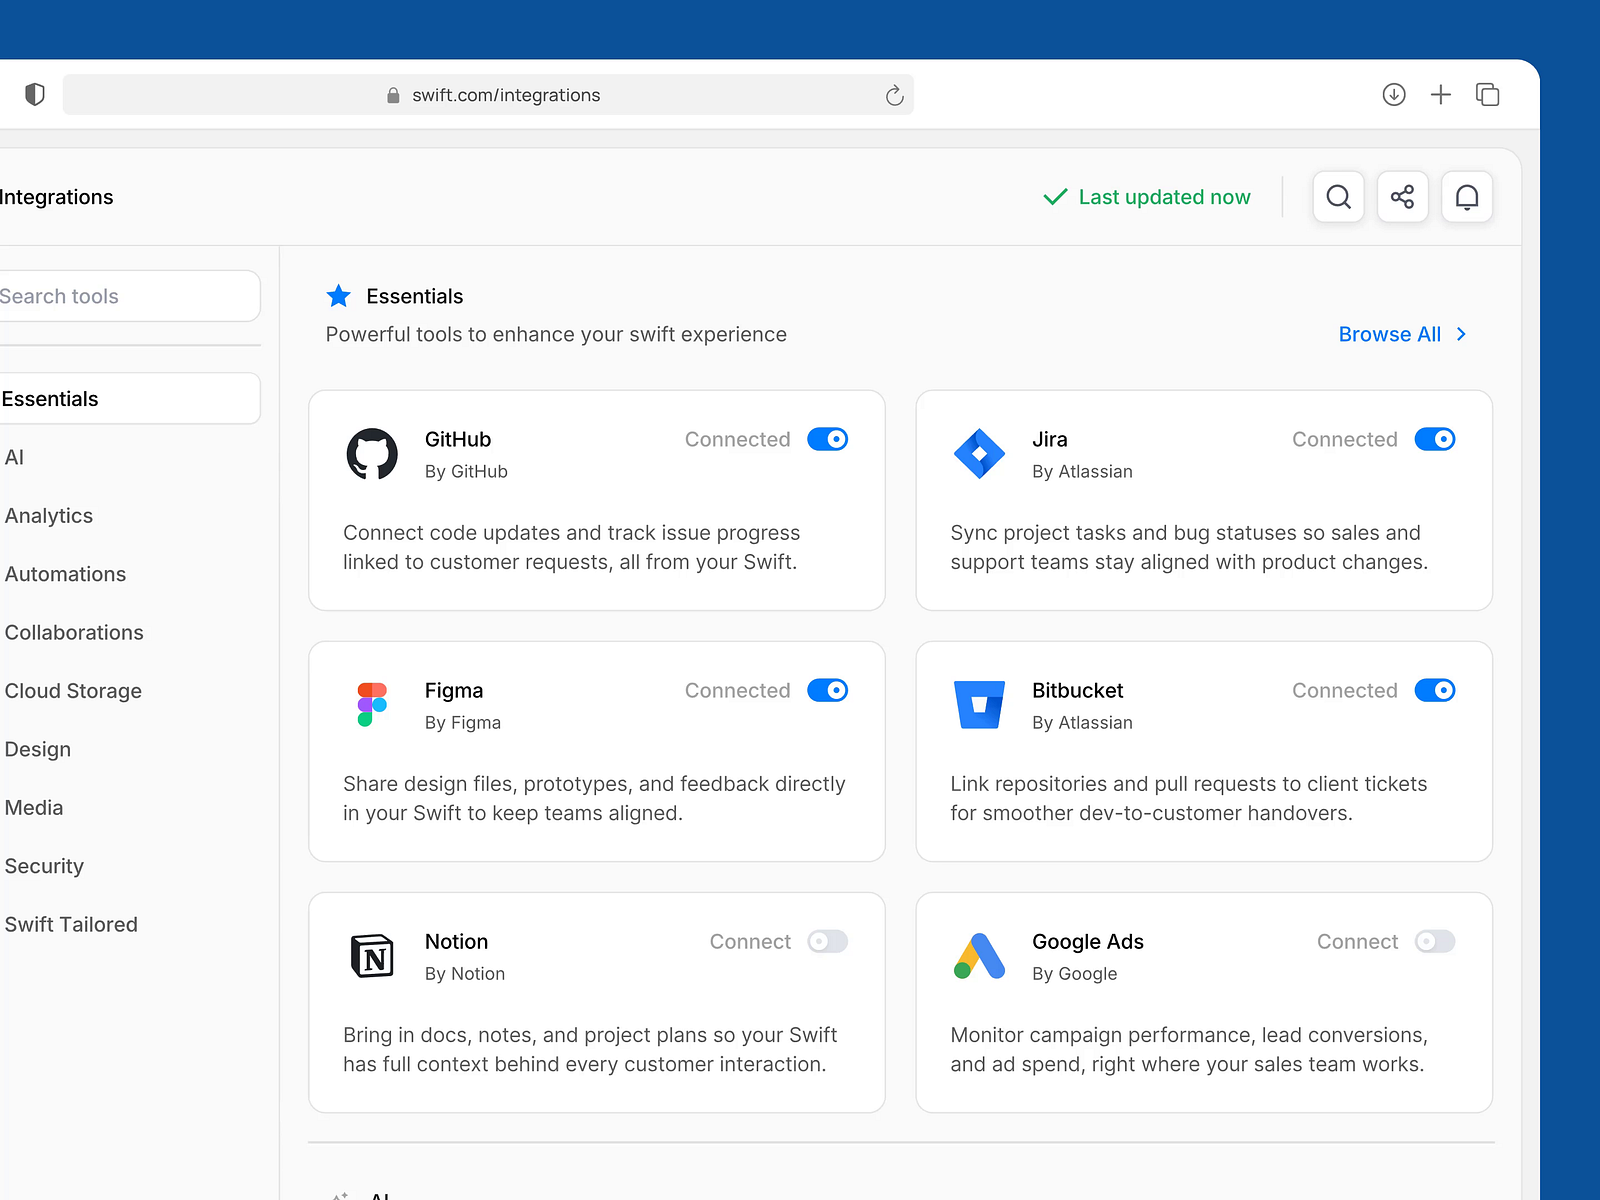This screenshot has width=1600, height=1200.
Task: Open the Analytics category
Action: 48,516
